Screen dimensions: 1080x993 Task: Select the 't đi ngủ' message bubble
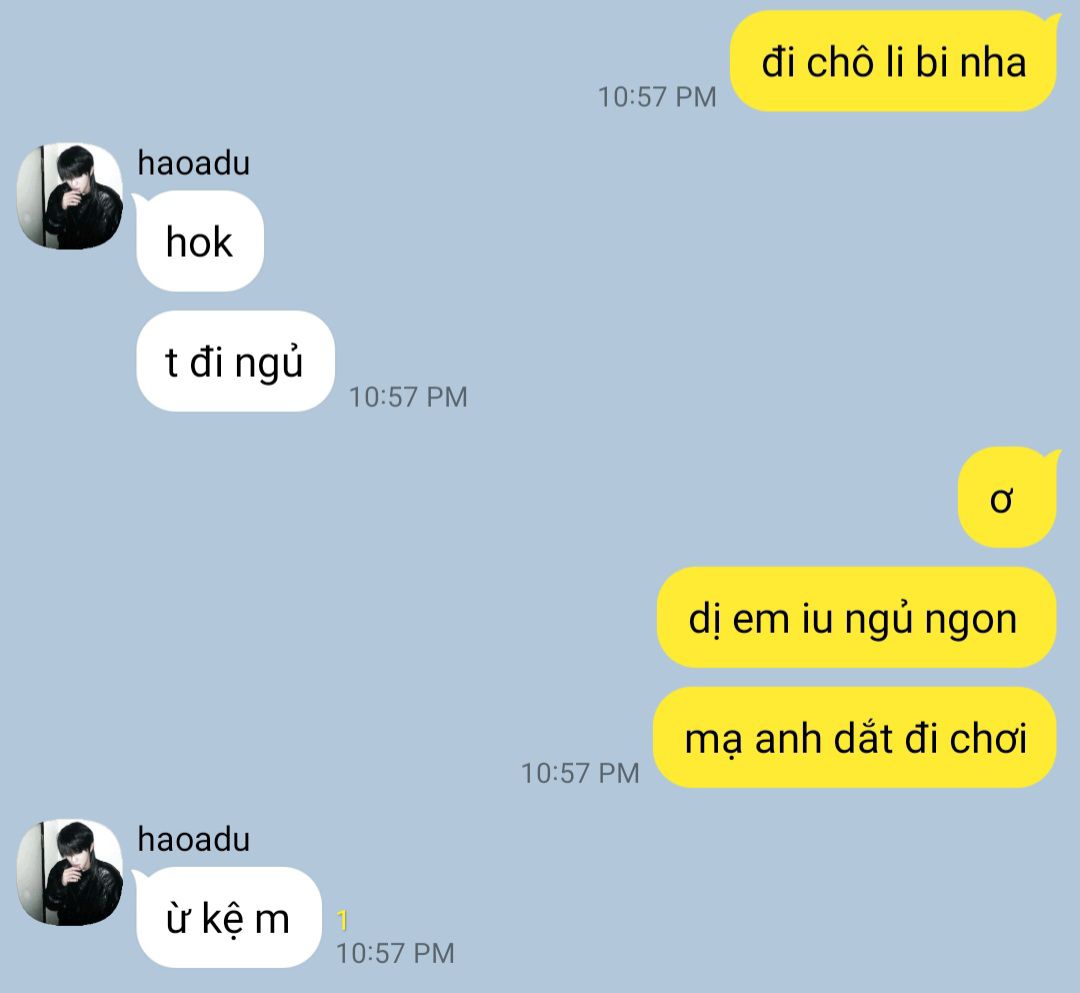[x=235, y=362]
